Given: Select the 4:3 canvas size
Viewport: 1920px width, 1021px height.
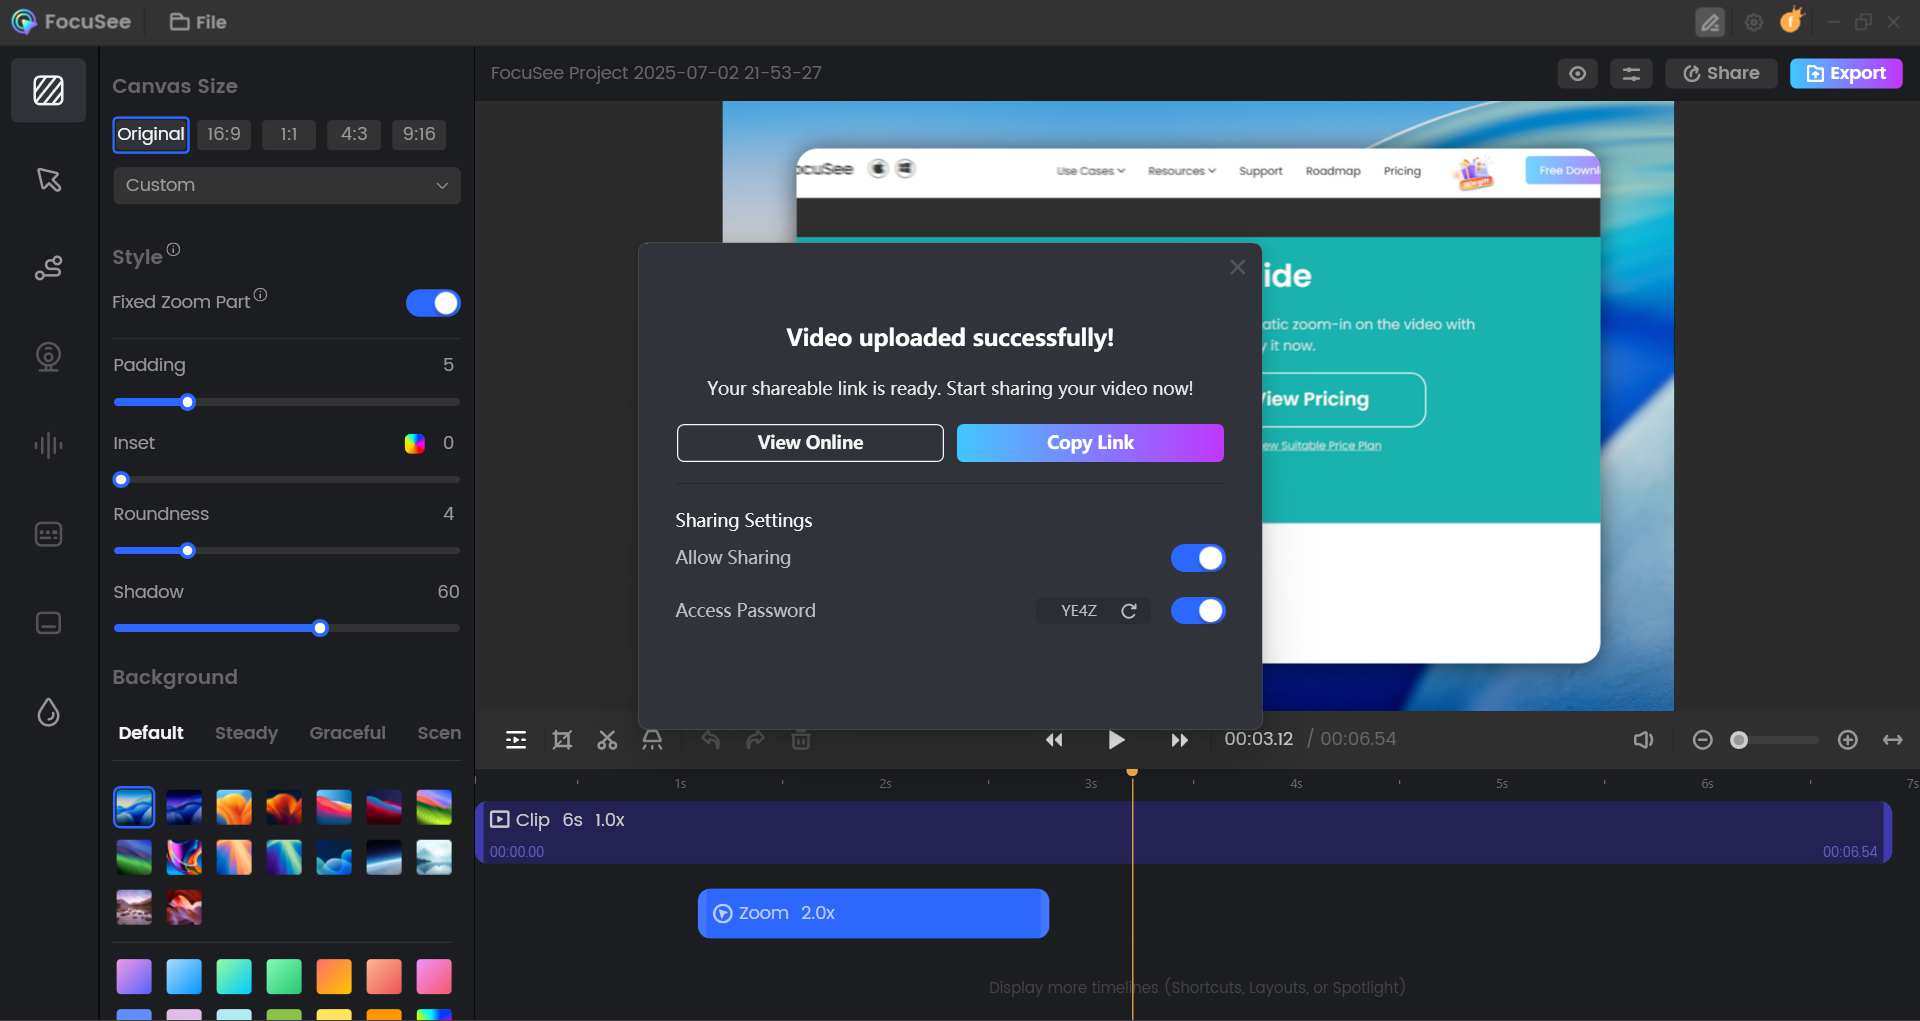Looking at the screenshot, I should tap(354, 134).
